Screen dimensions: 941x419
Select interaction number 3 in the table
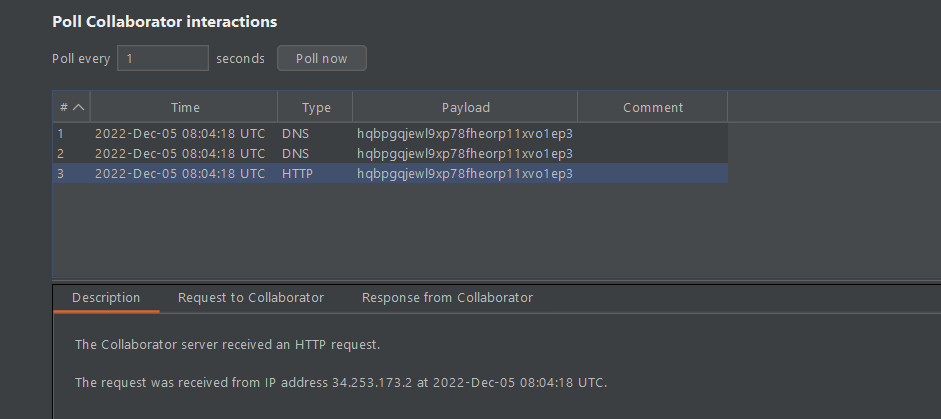[62, 173]
